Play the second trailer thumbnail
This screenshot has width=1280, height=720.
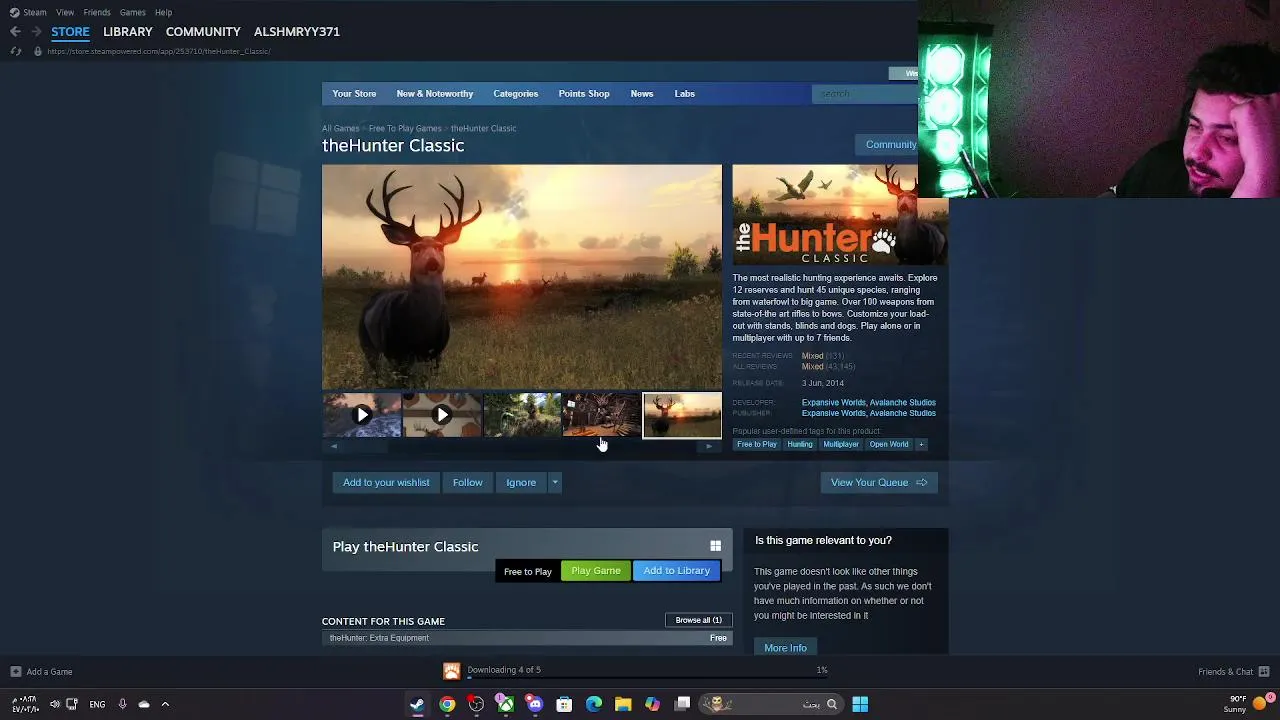[x=442, y=415]
